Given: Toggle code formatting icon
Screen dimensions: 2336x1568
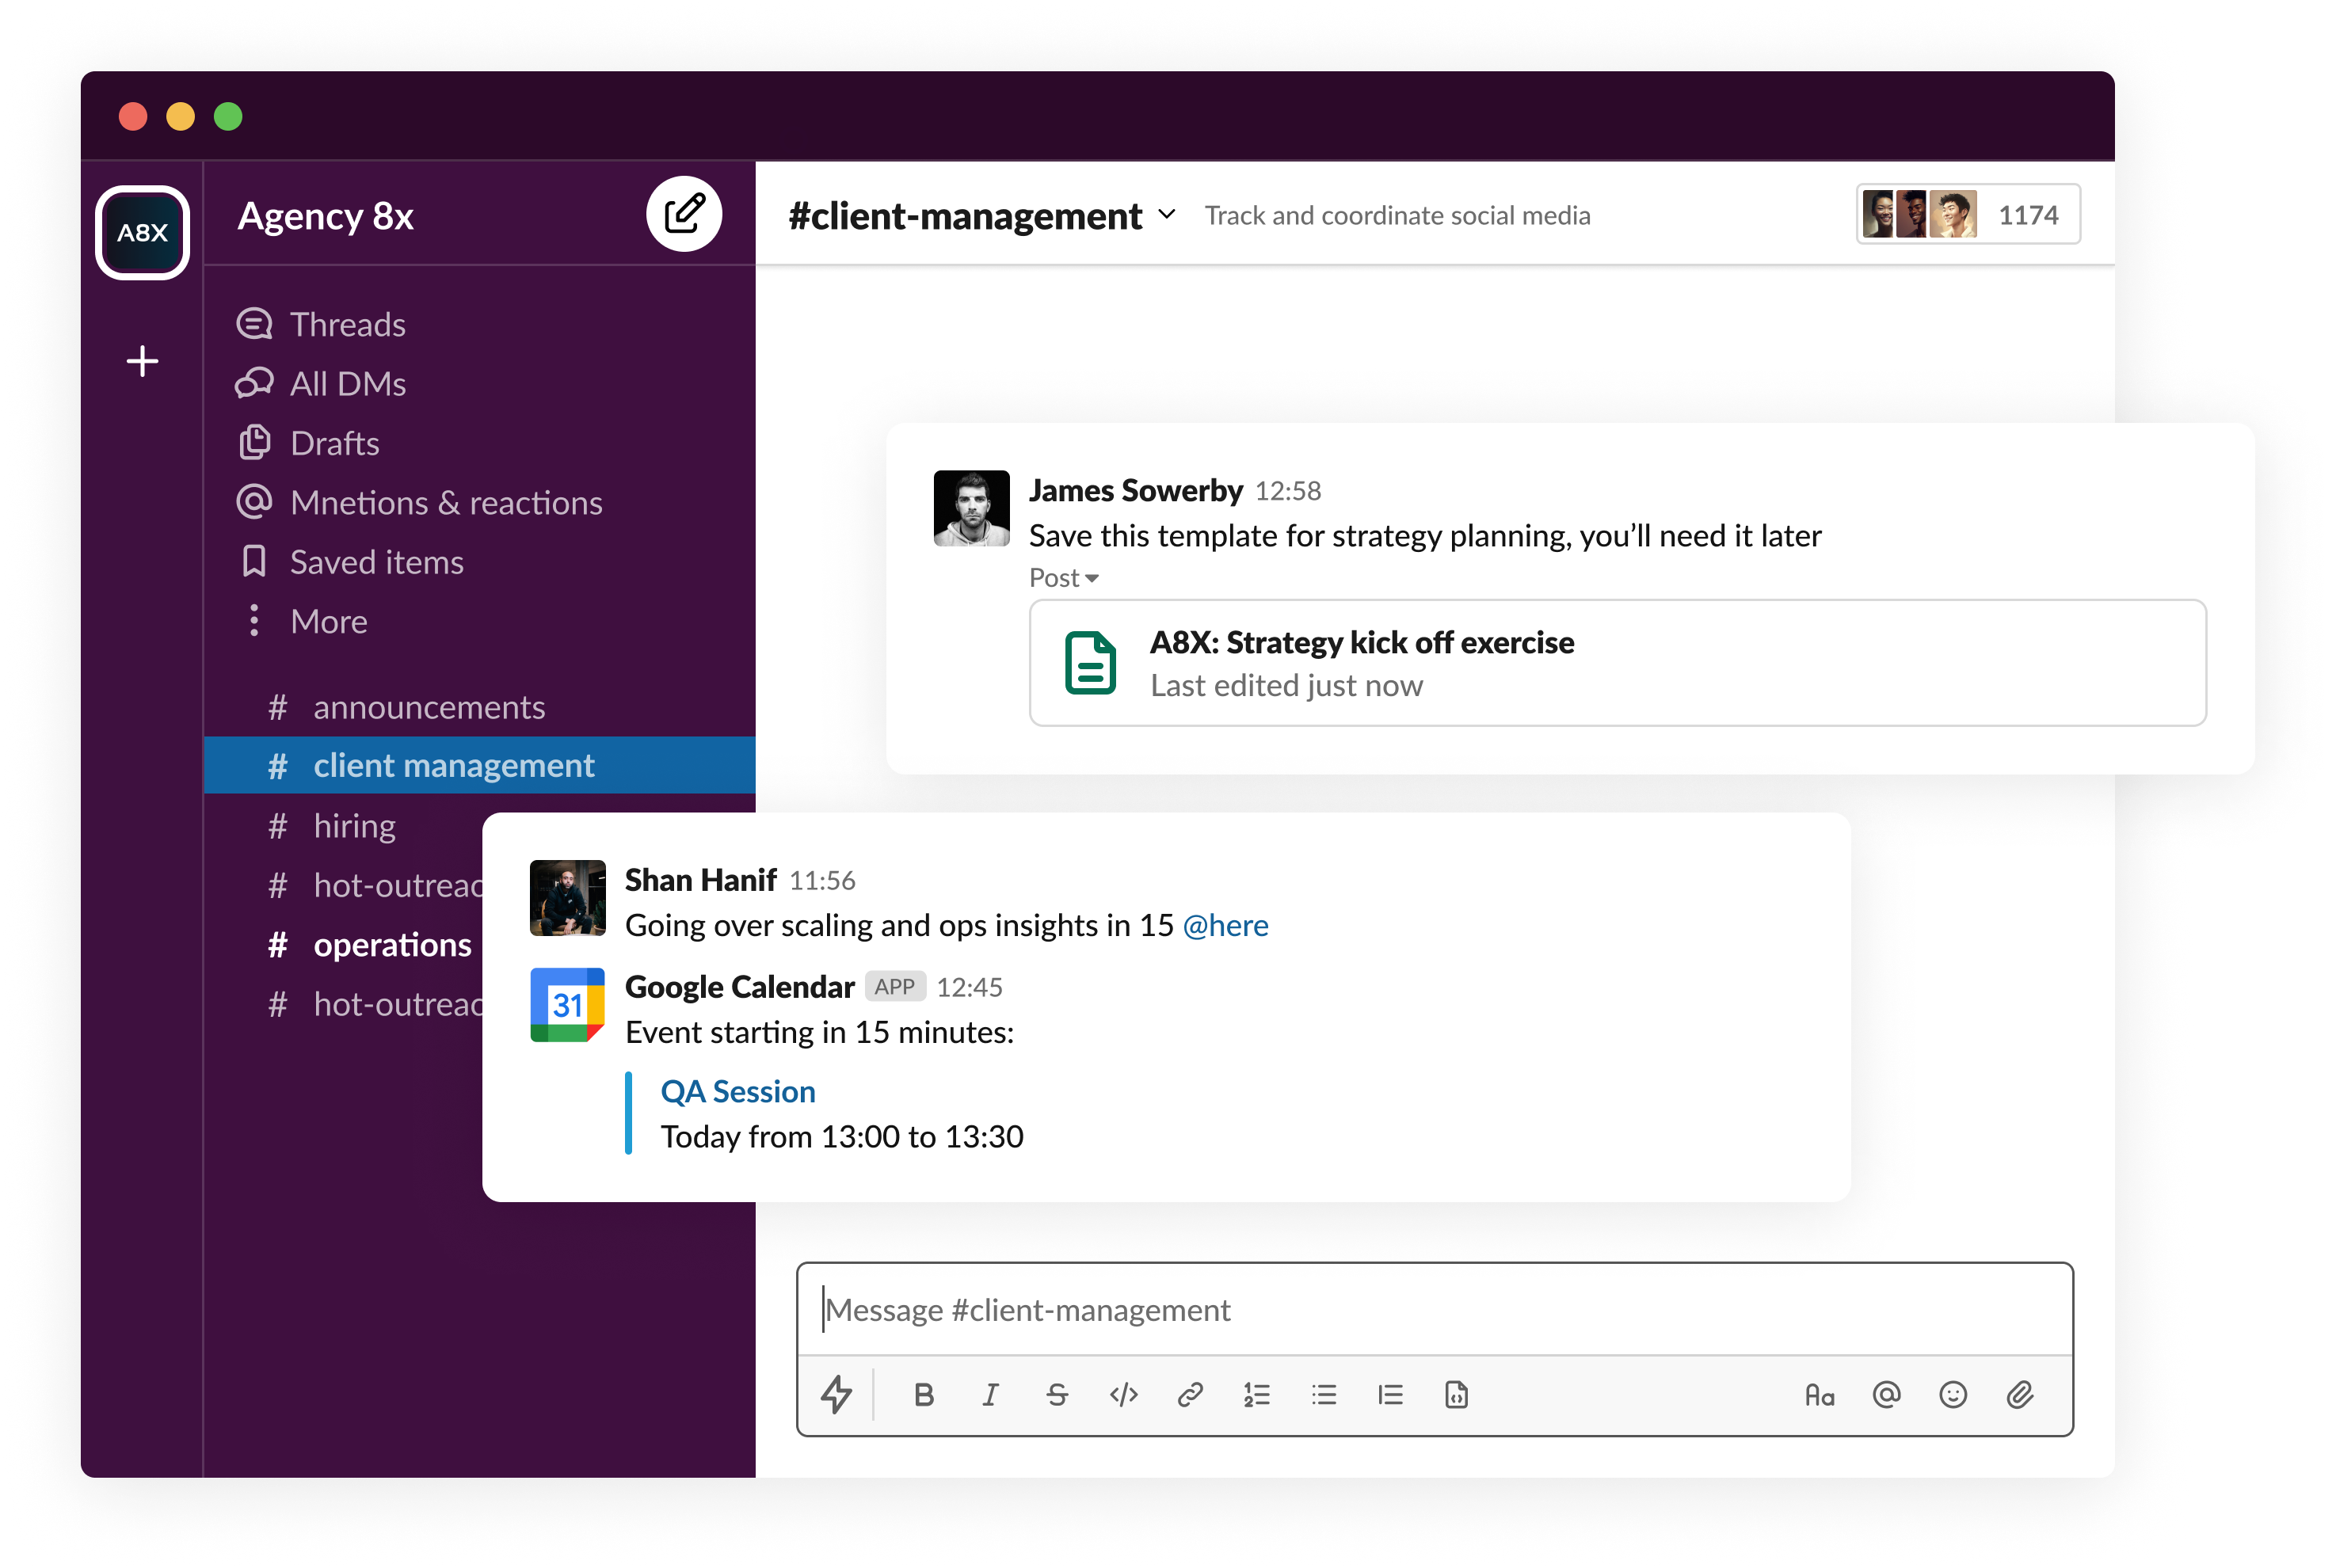Looking at the screenshot, I should tap(1123, 1394).
